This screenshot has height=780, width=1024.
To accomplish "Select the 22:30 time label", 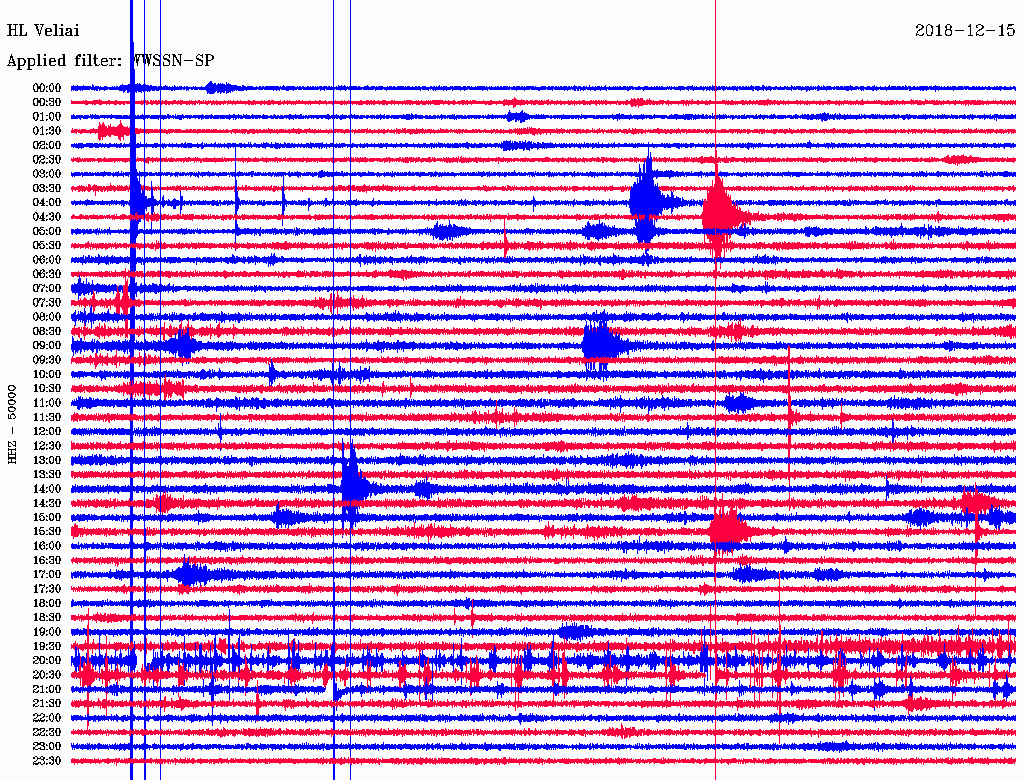I will pos(47,732).
